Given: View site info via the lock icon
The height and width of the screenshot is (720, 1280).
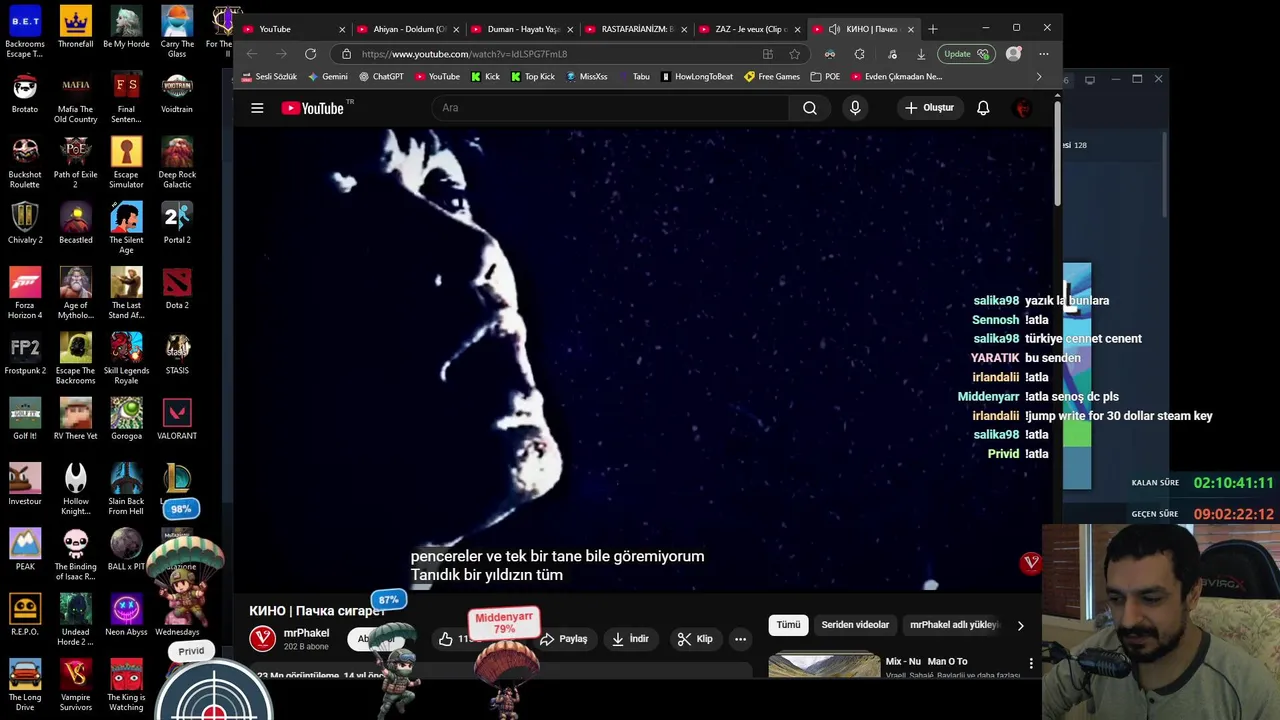Looking at the screenshot, I should click(347, 54).
